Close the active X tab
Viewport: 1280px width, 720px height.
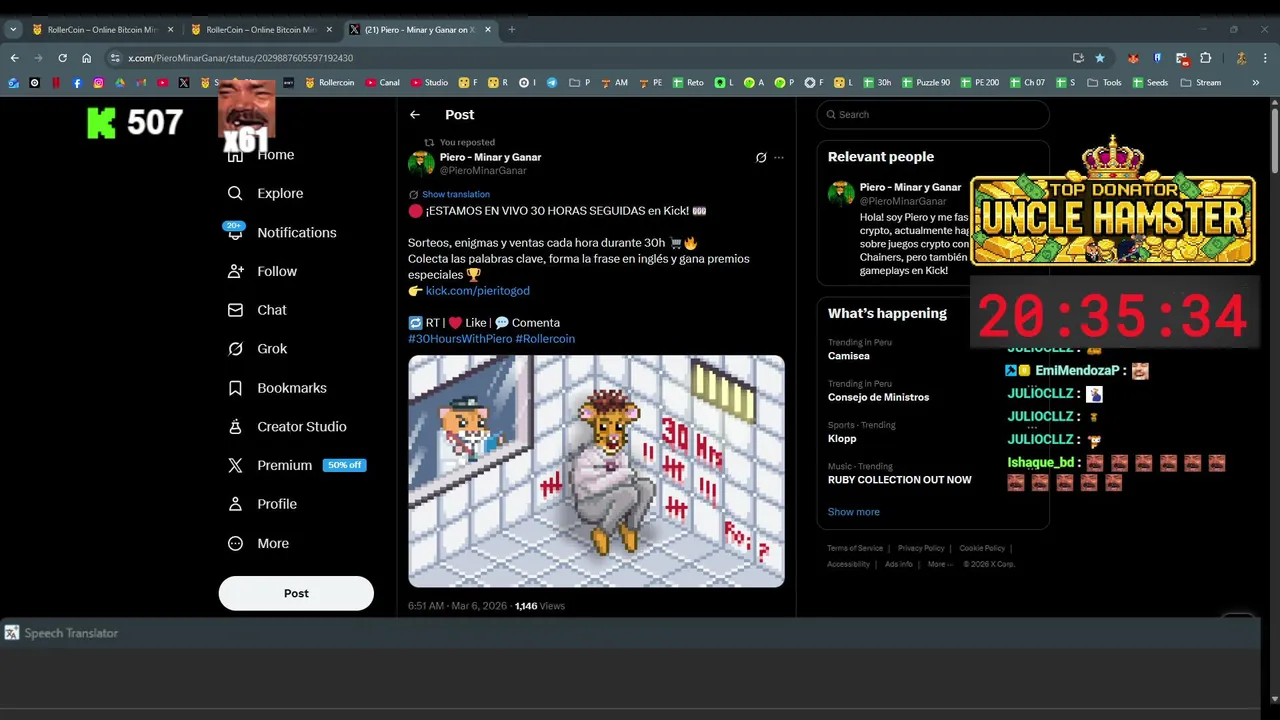coord(488,30)
